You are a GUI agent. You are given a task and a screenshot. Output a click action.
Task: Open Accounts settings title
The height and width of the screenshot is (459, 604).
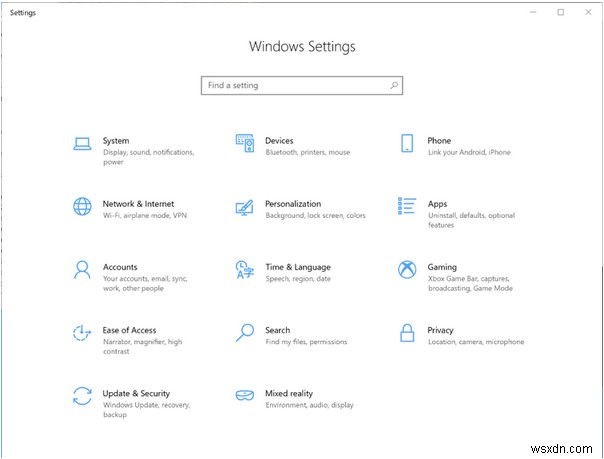click(x=120, y=267)
